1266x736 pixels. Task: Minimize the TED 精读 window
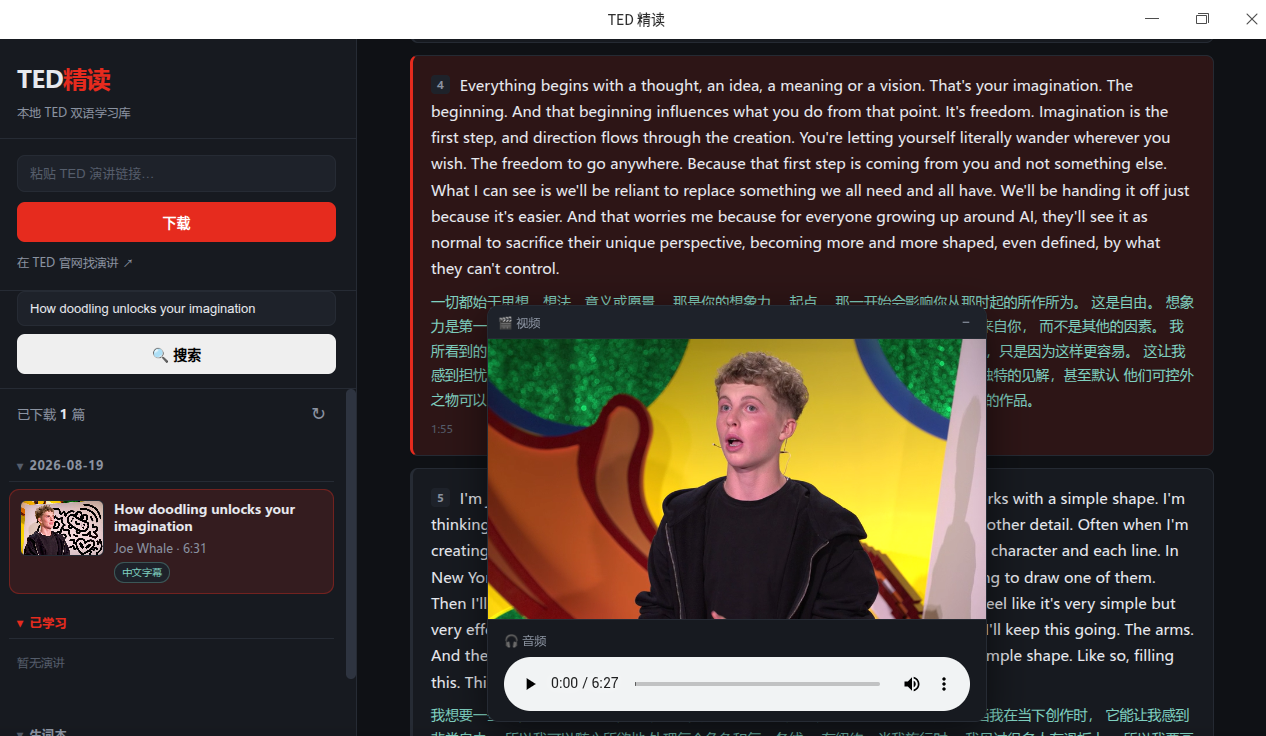click(x=1154, y=19)
